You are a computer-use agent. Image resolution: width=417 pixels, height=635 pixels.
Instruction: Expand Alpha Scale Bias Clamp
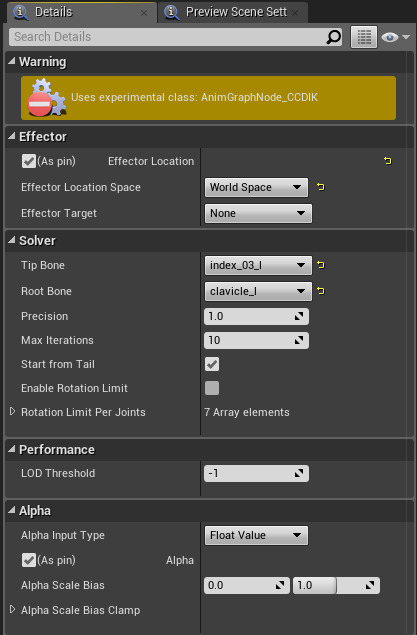(12, 609)
